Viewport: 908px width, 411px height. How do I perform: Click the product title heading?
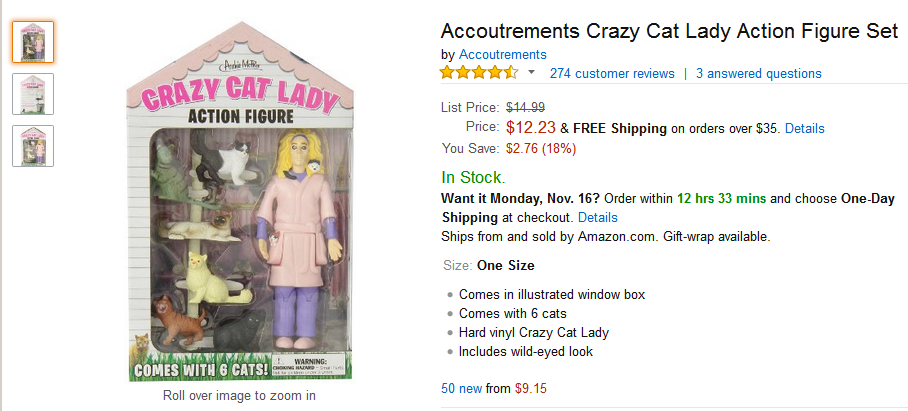point(669,30)
